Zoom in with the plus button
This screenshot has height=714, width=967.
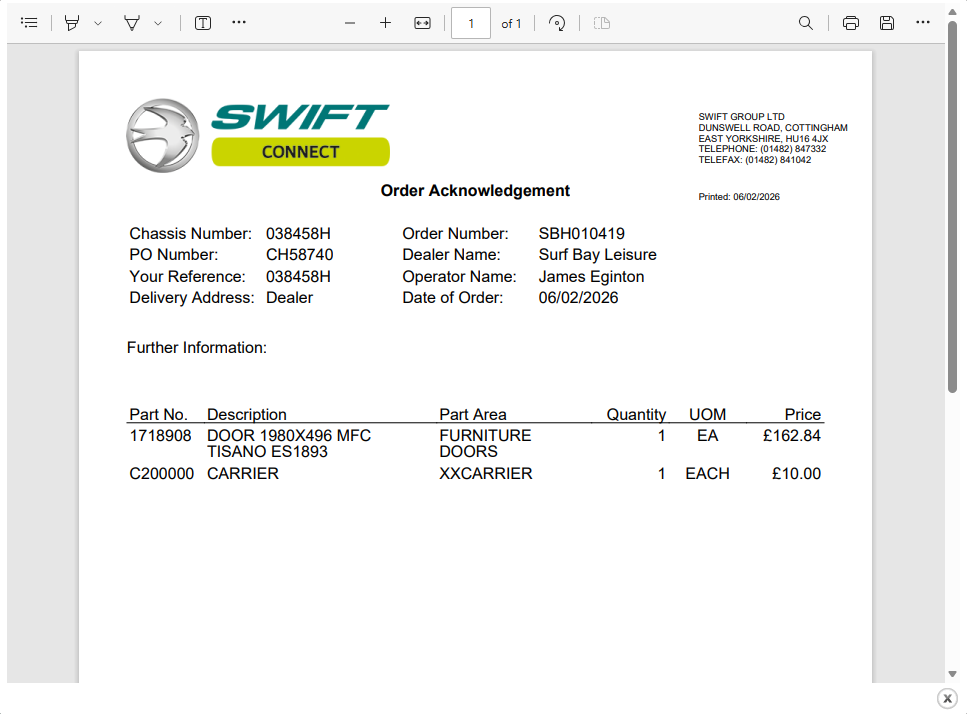click(385, 23)
